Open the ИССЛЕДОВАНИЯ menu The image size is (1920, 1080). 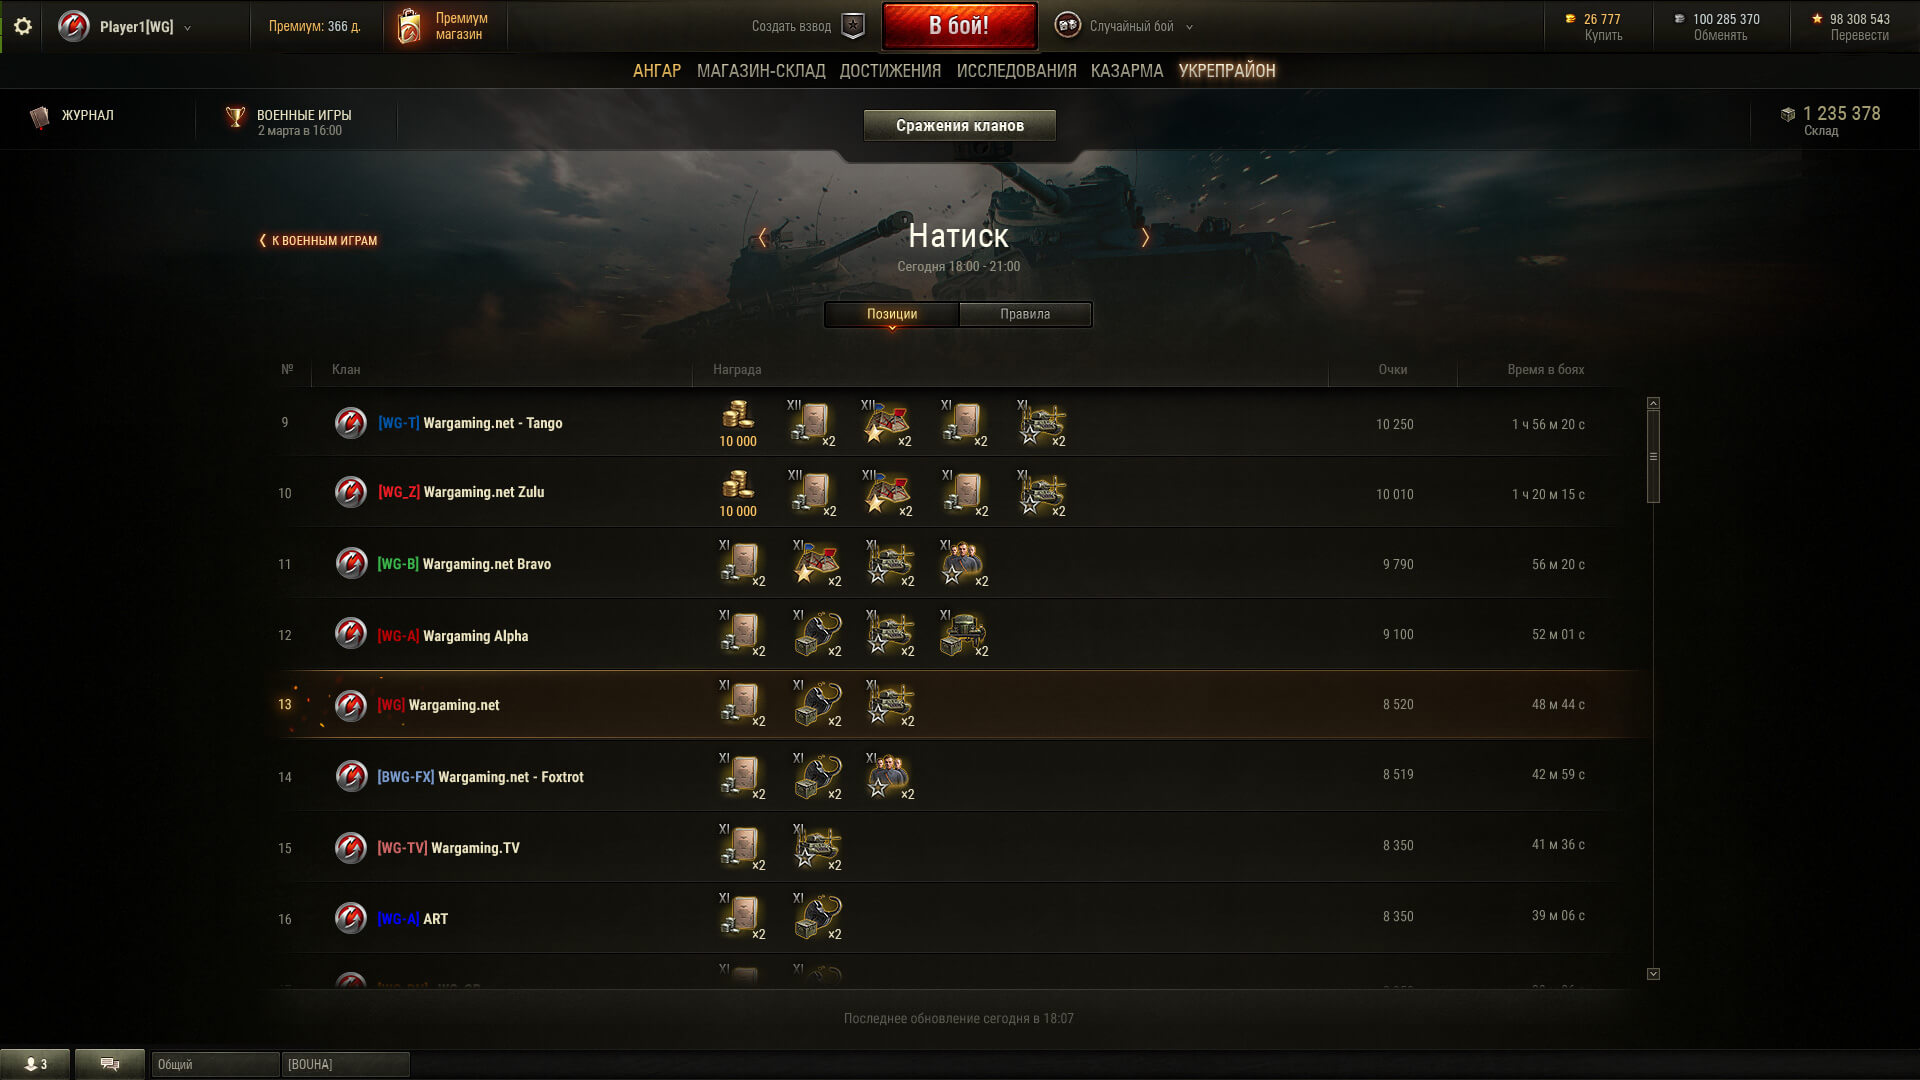(x=1016, y=71)
